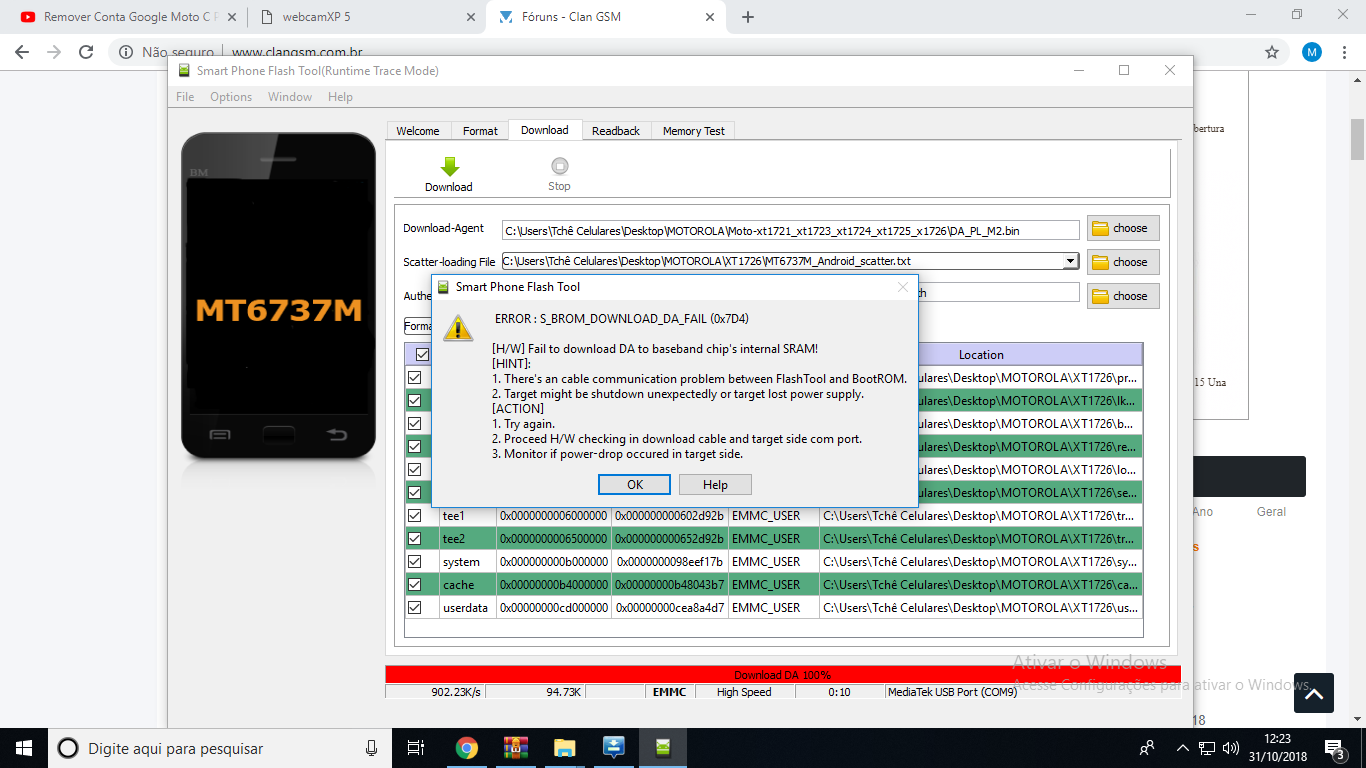Toggle checkbox of the row with location ending \re...
Image resolution: width=1366 pixels, height=768 pixels.
[x=414, y=446]
